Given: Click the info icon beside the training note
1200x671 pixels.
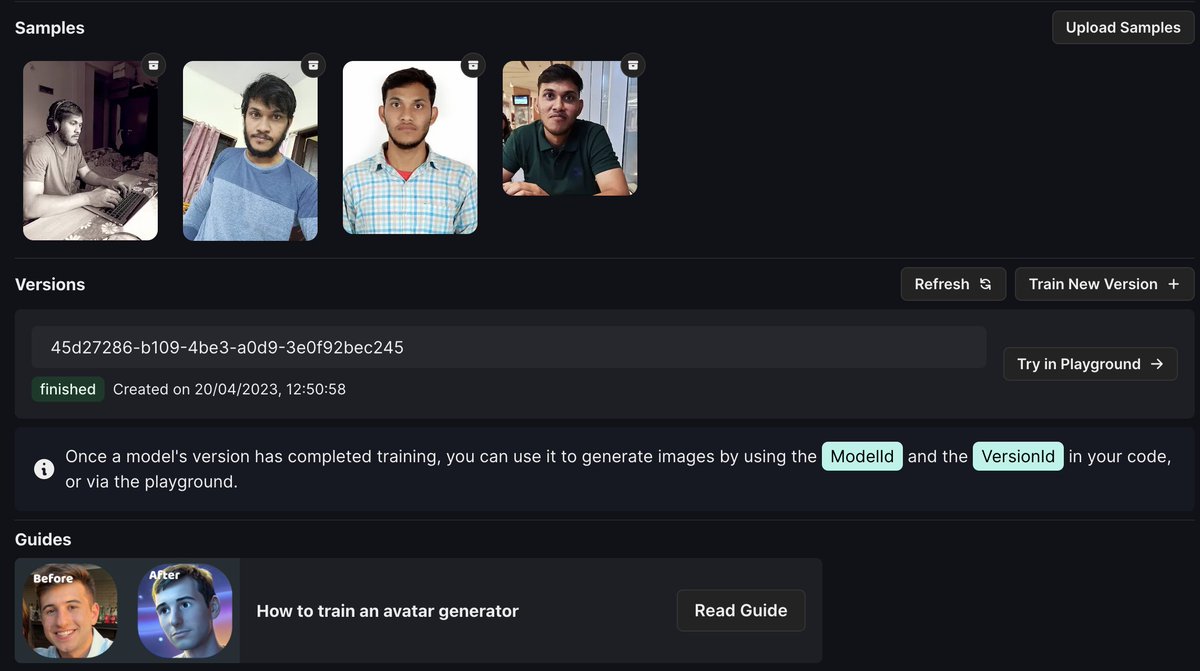Looking at the screenshot, I should (x=44, y=469).
